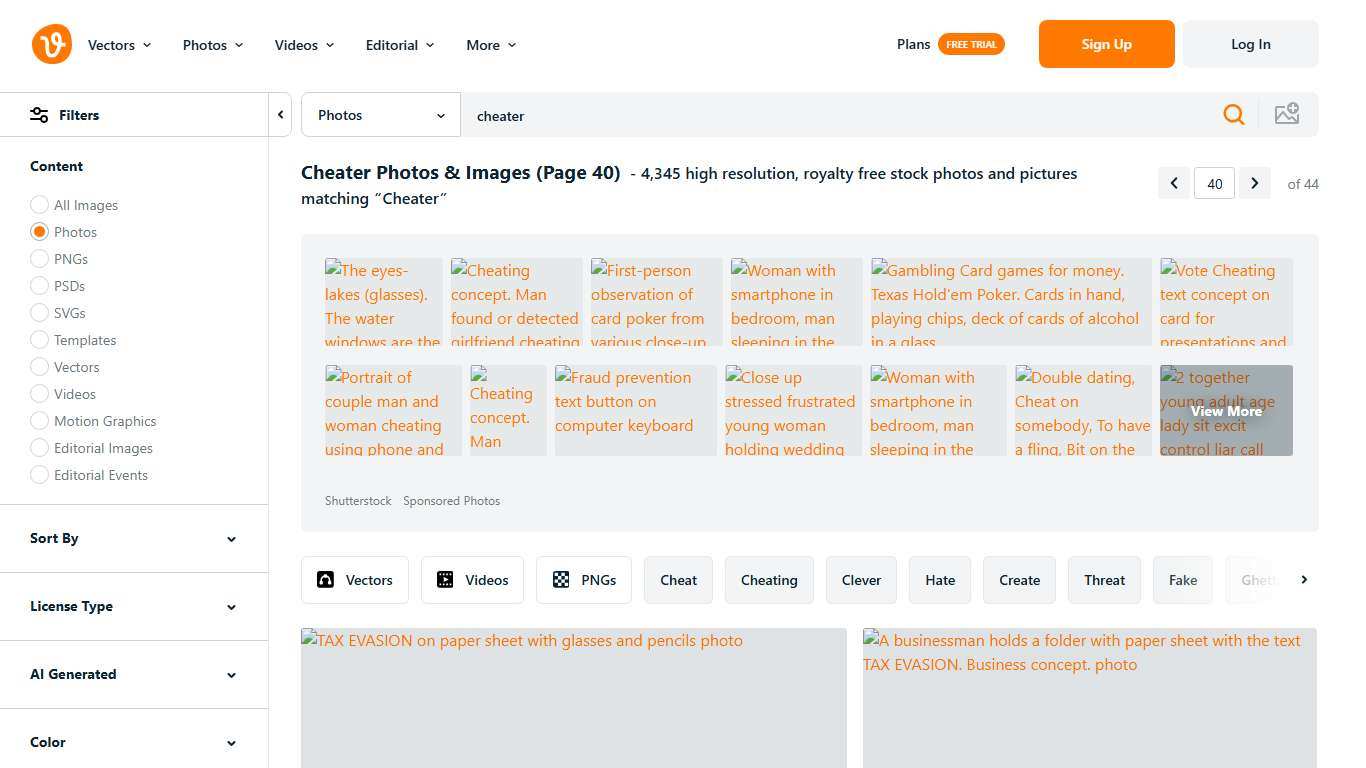
Task: Select the SVGs radio button
Action: click(x=40, y=313)
